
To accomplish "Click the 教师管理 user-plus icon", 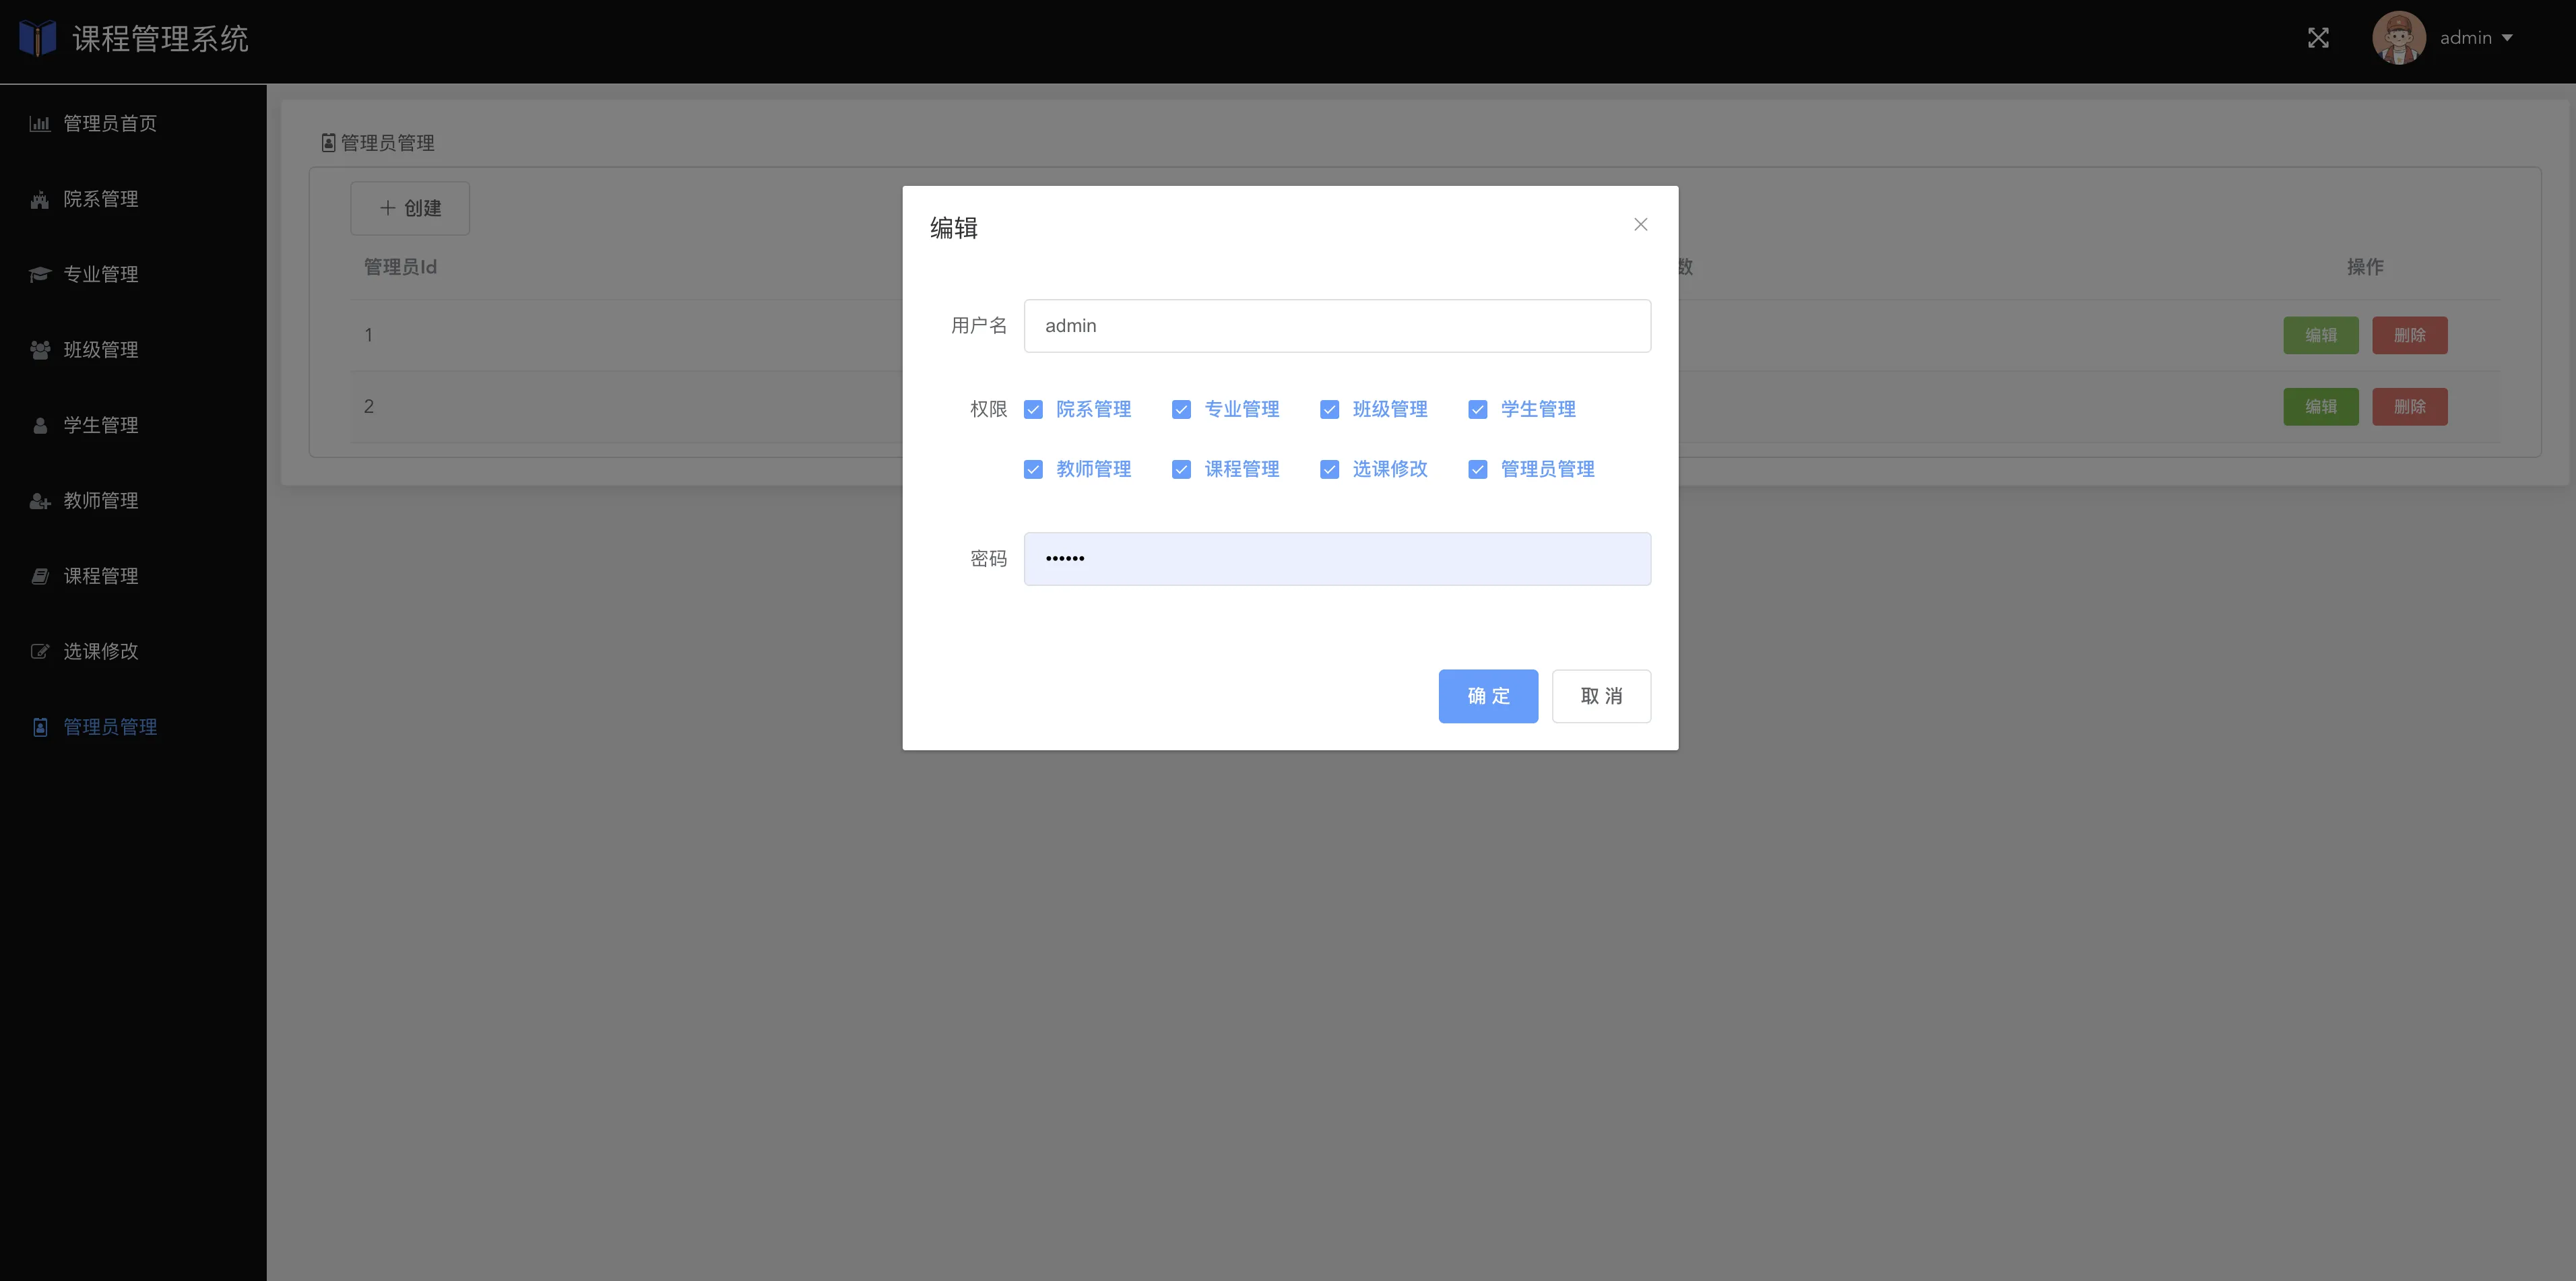I will click(40, 501).
